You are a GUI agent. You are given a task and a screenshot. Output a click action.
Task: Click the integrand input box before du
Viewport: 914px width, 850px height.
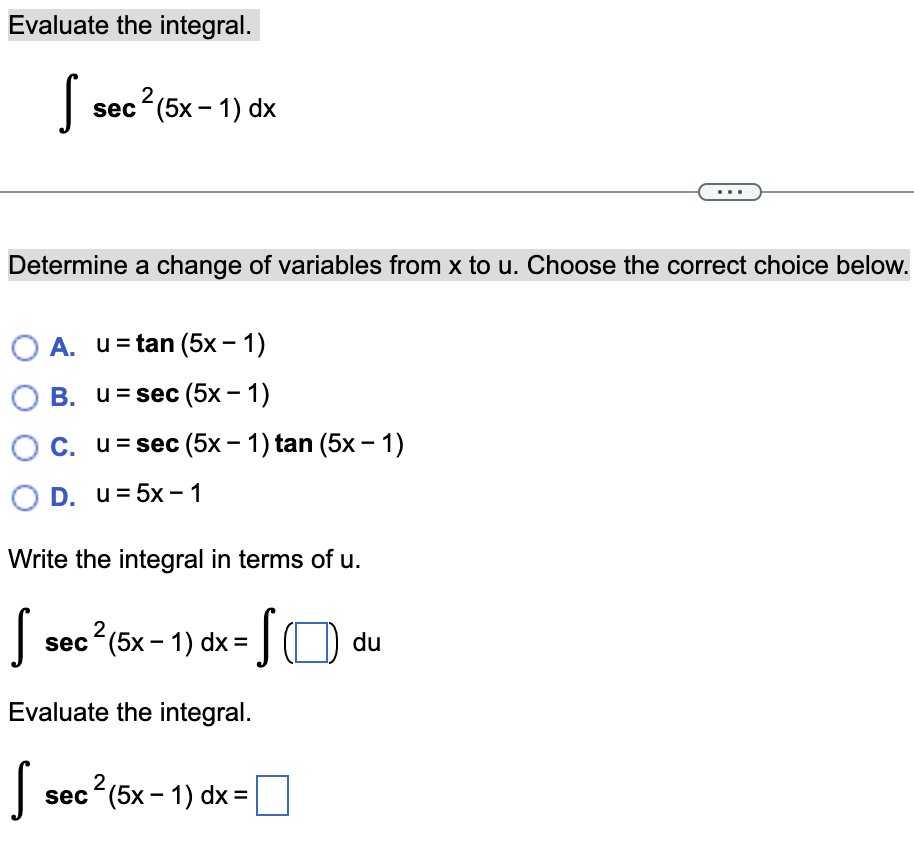pos(311,642)
